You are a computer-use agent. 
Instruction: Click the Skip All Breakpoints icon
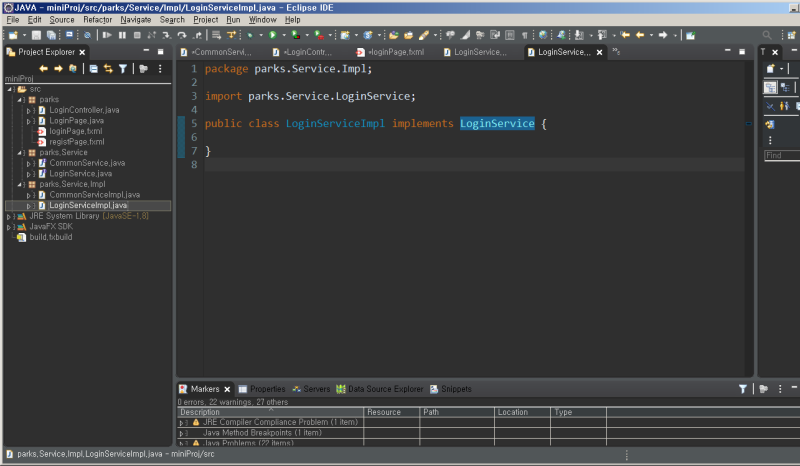(x=87, y=35)
